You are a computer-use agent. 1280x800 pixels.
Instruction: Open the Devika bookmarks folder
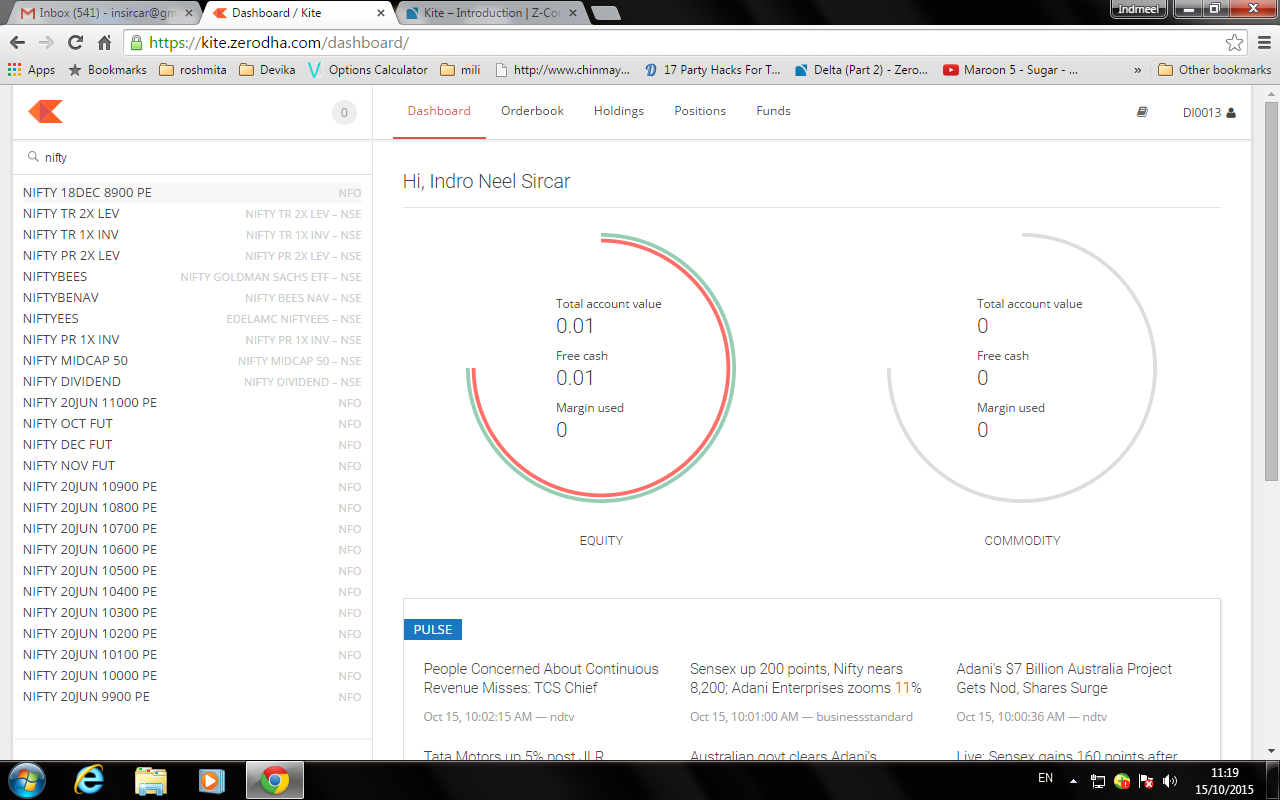tap(267, 70)
